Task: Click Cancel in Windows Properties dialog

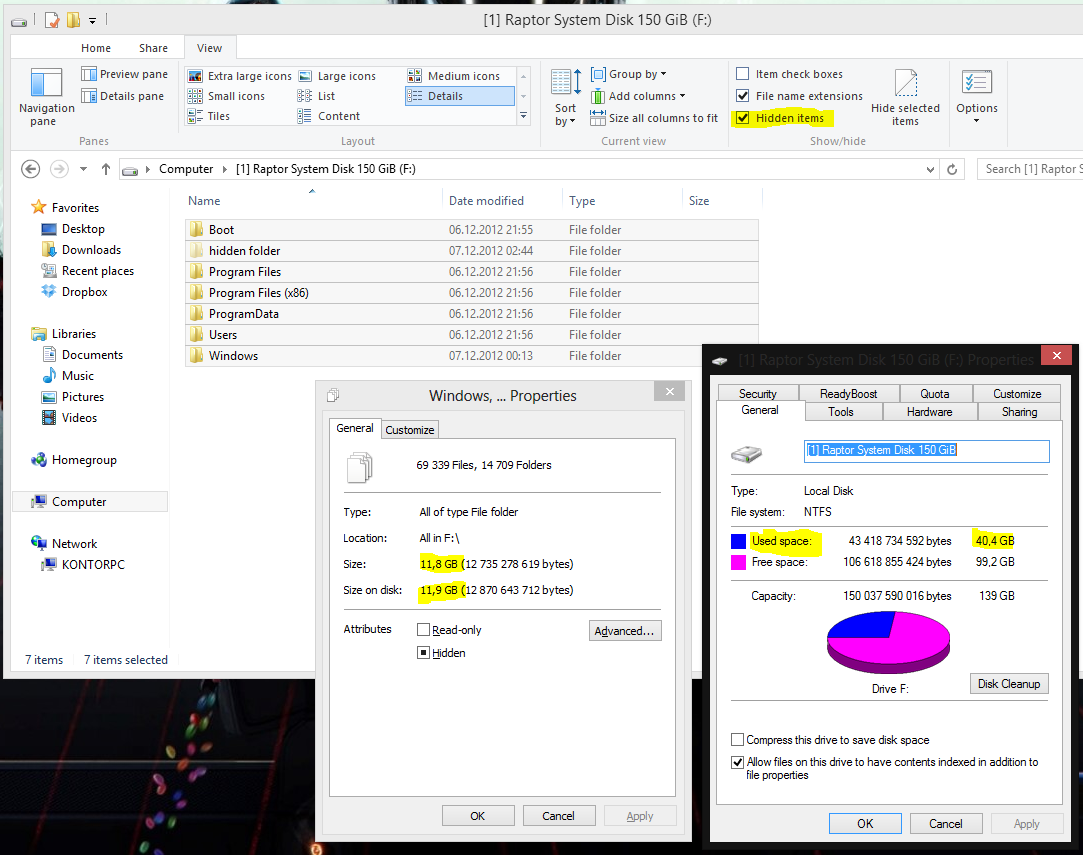Action: pos(558,816)
